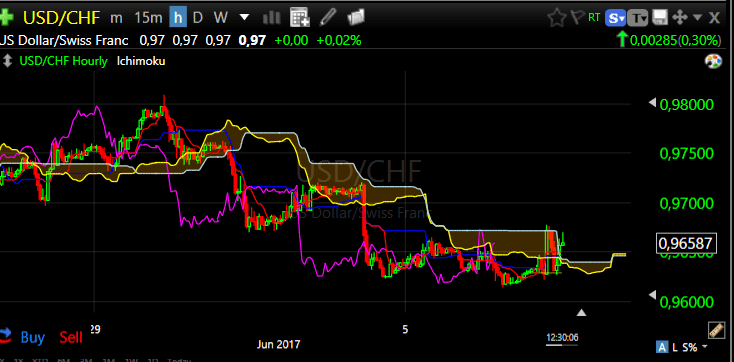Screen dimensions: 734x362
Task: Switch to the Weekly (W) timeframe
Action: pos(220,18)
